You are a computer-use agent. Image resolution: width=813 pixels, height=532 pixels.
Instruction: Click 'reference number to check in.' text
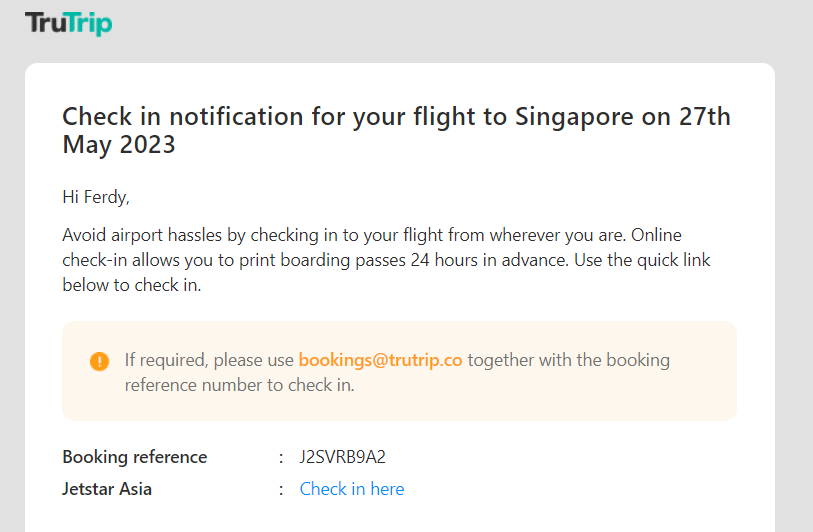pyautogui.click(x=240, y=385)
